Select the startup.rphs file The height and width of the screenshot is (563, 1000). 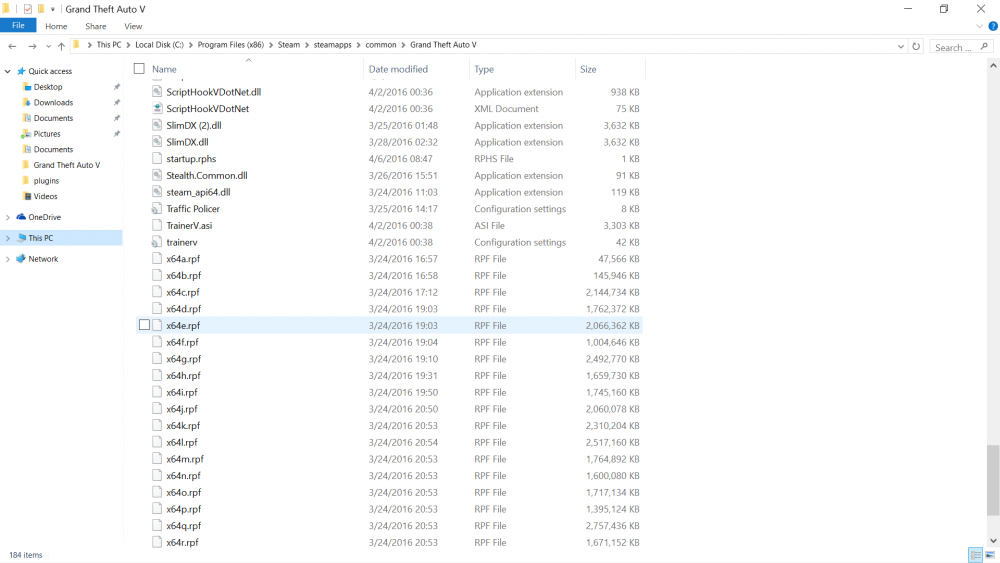191,159
